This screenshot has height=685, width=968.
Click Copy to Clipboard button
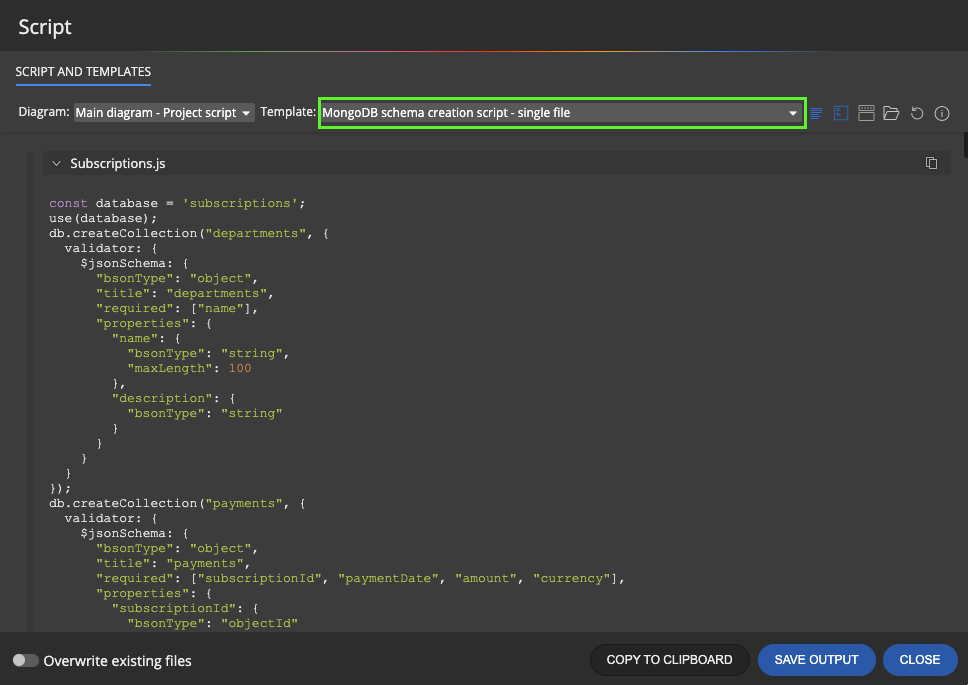[x=669, y=660]
